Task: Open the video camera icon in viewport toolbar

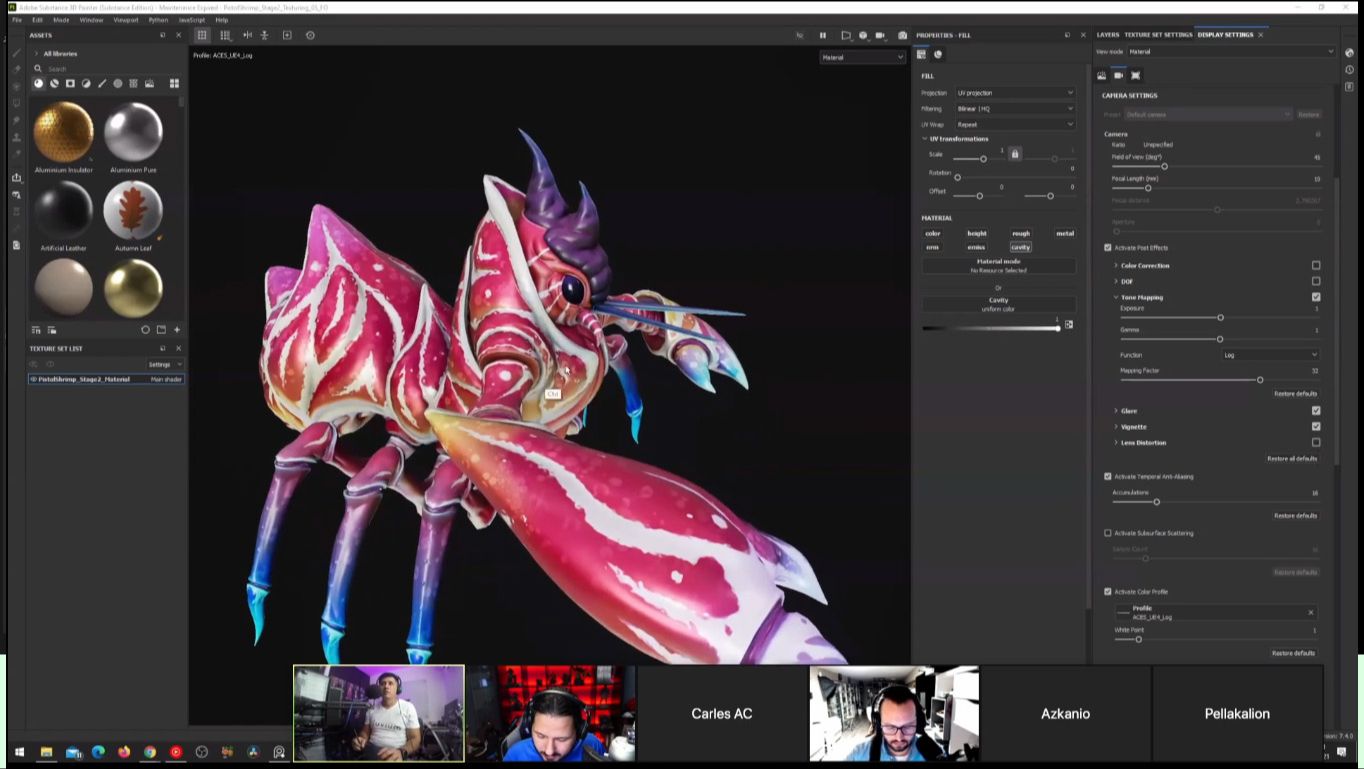Action: (880, 35)
